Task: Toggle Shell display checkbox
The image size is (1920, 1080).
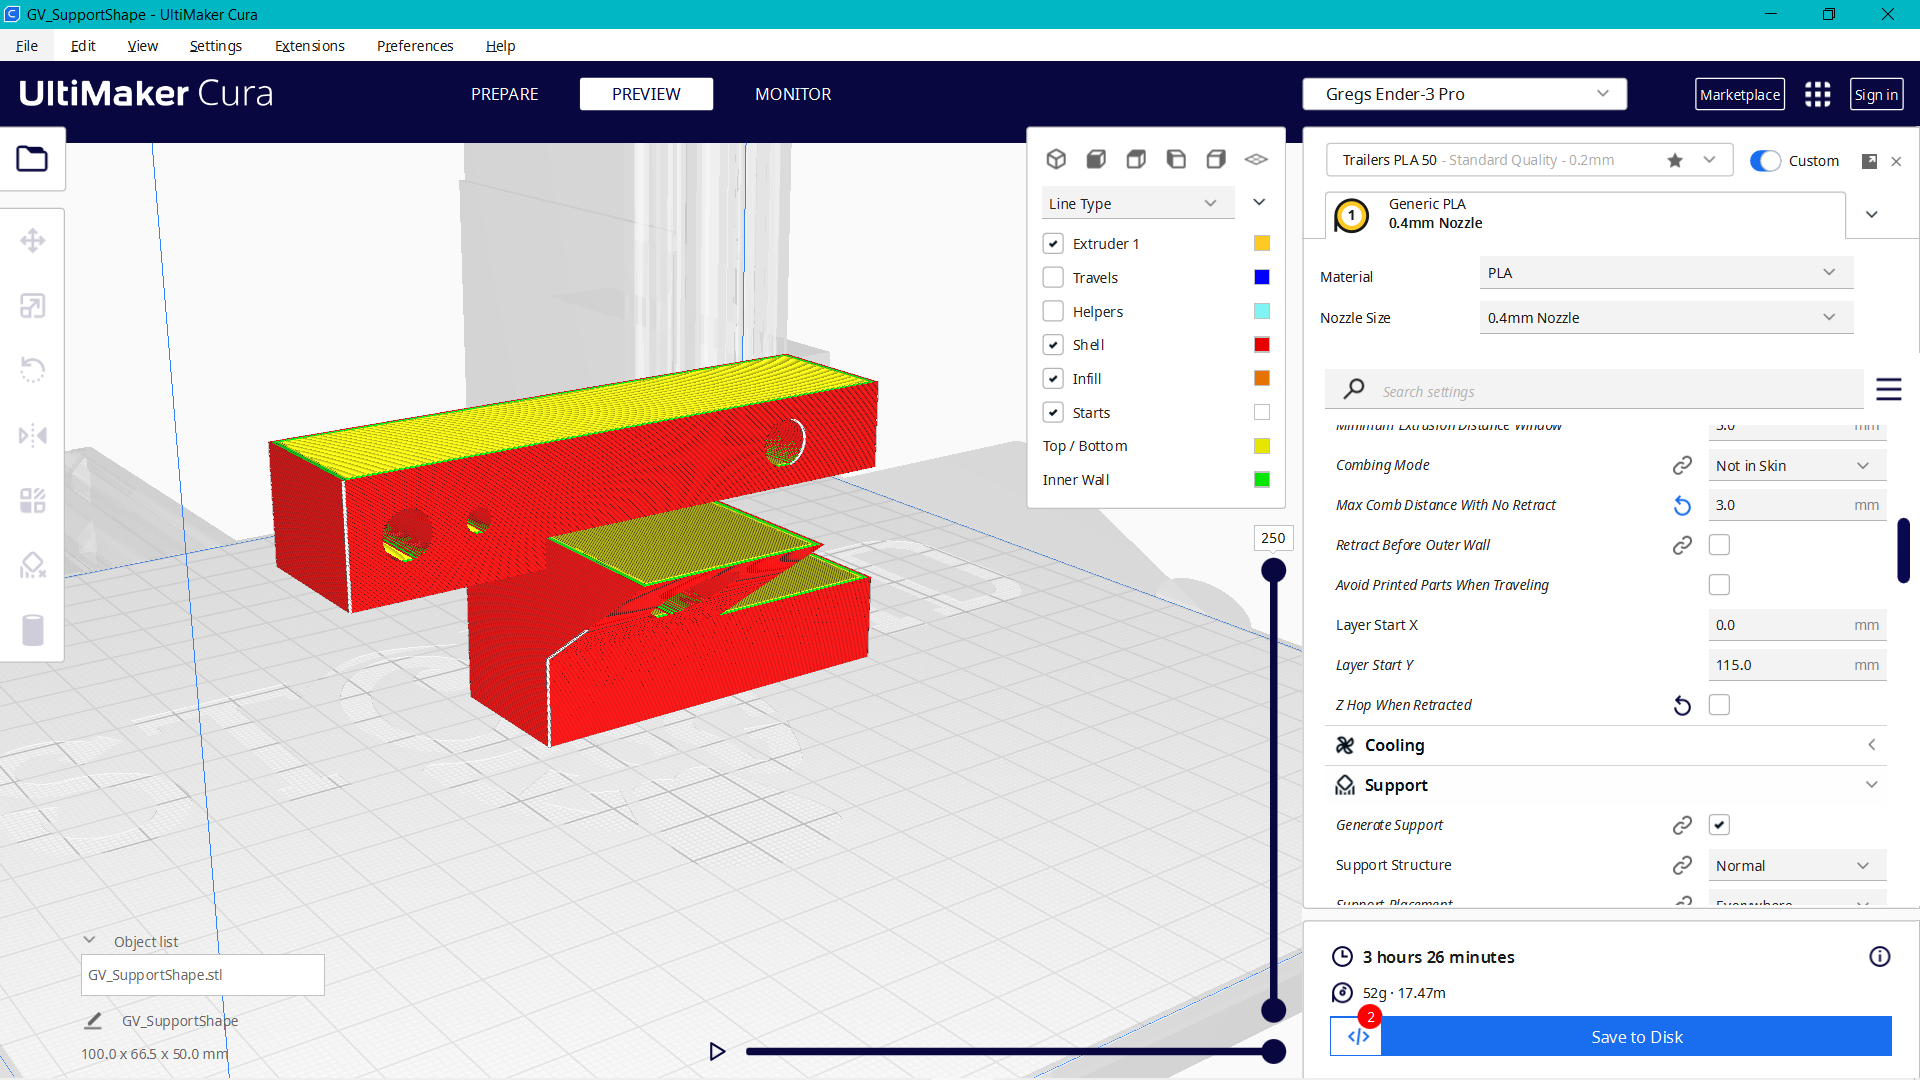Action: pos(1053,344)
